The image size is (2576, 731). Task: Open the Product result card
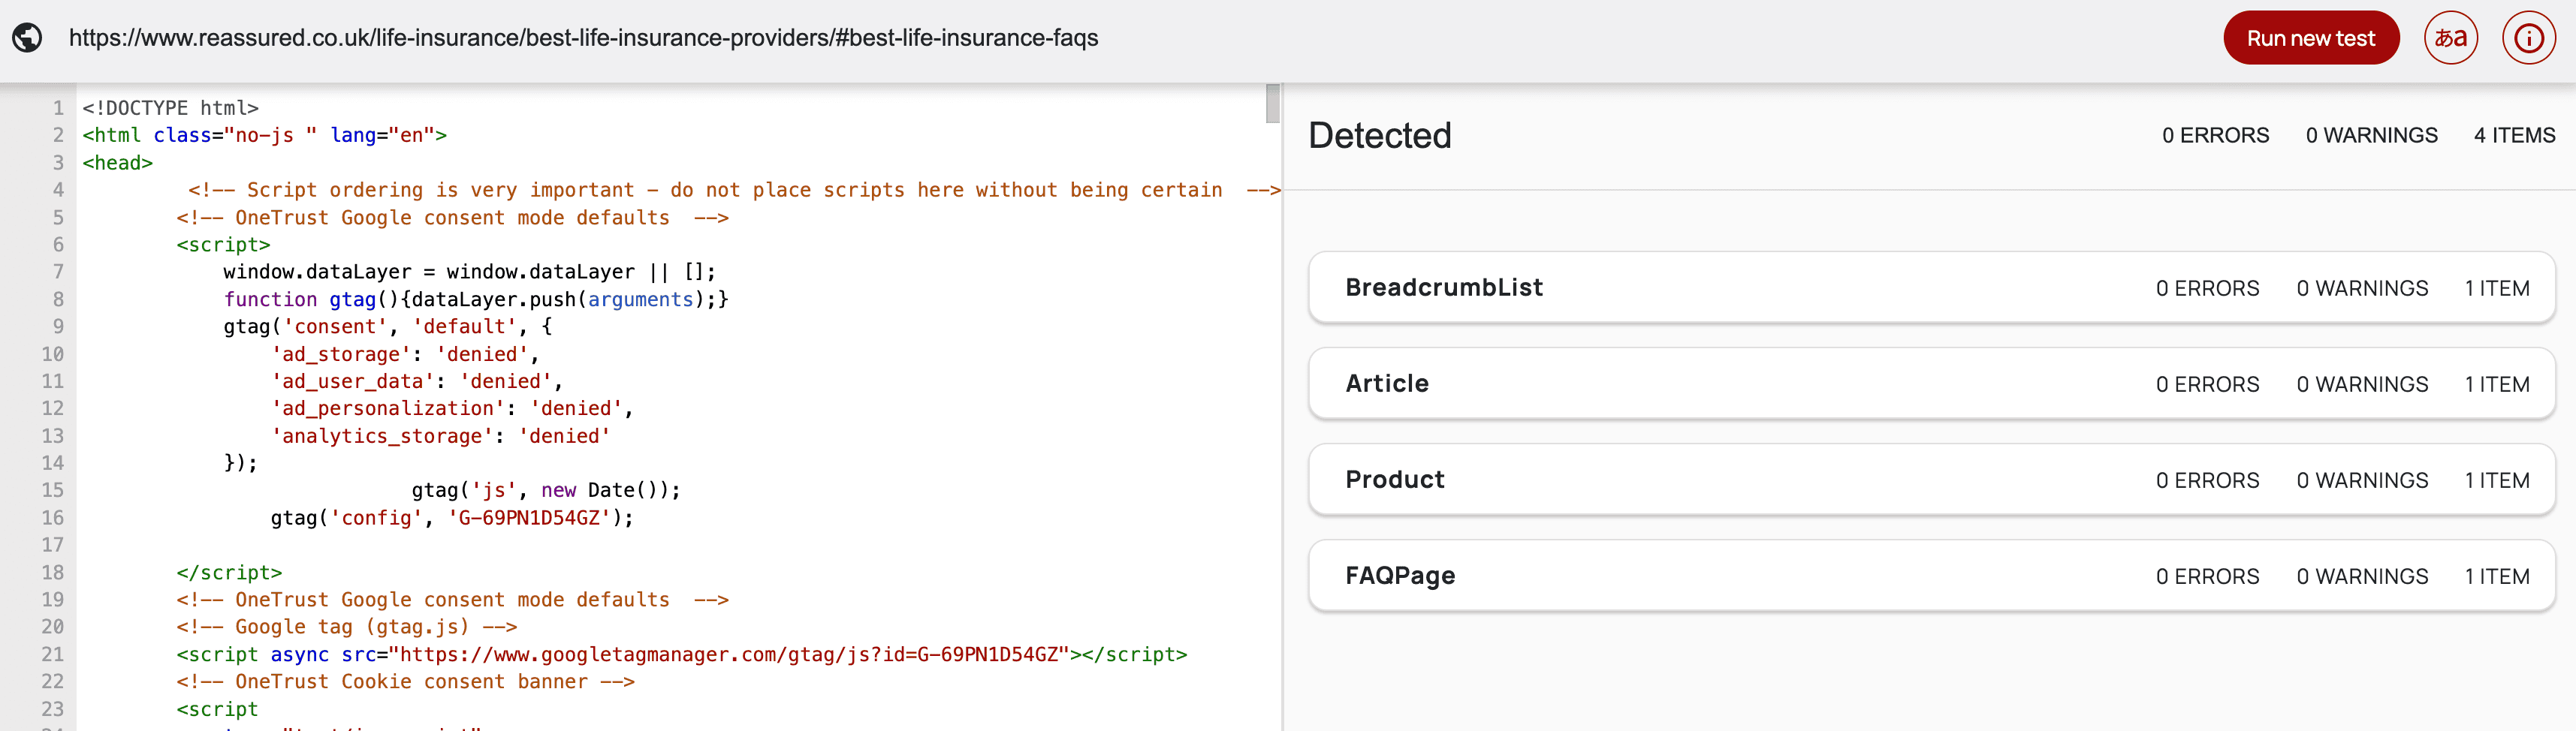tap(1931, 480)
